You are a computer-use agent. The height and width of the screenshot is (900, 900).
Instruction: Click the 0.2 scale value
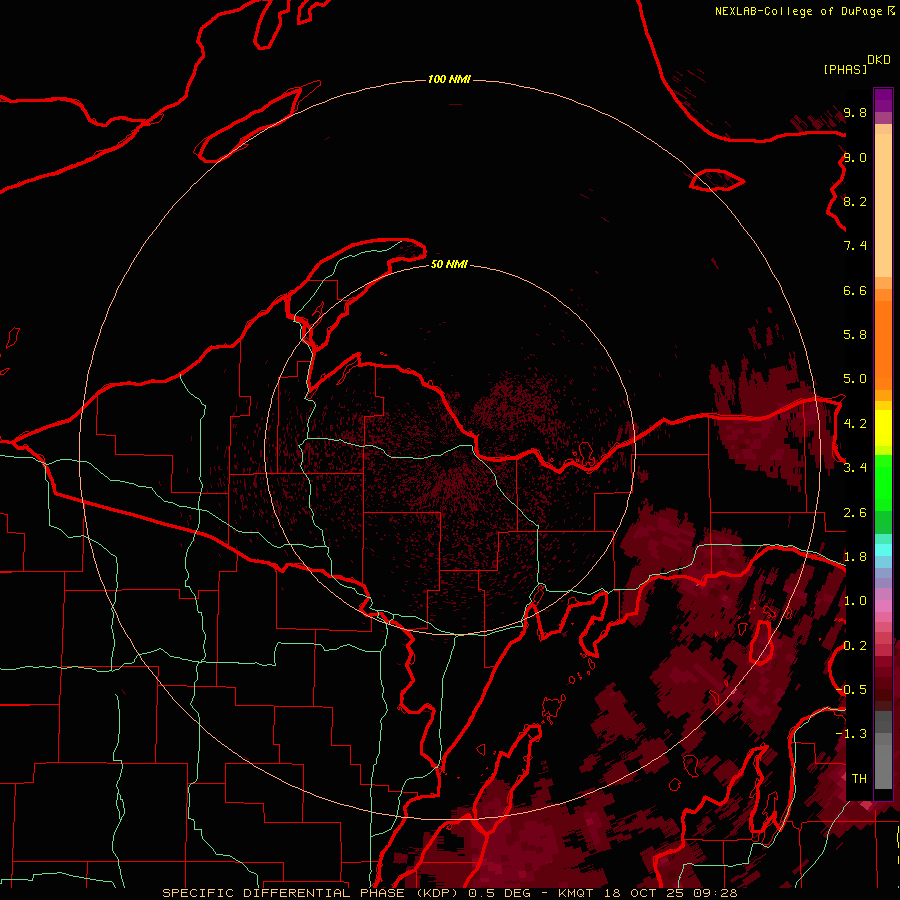click(855, 646)
